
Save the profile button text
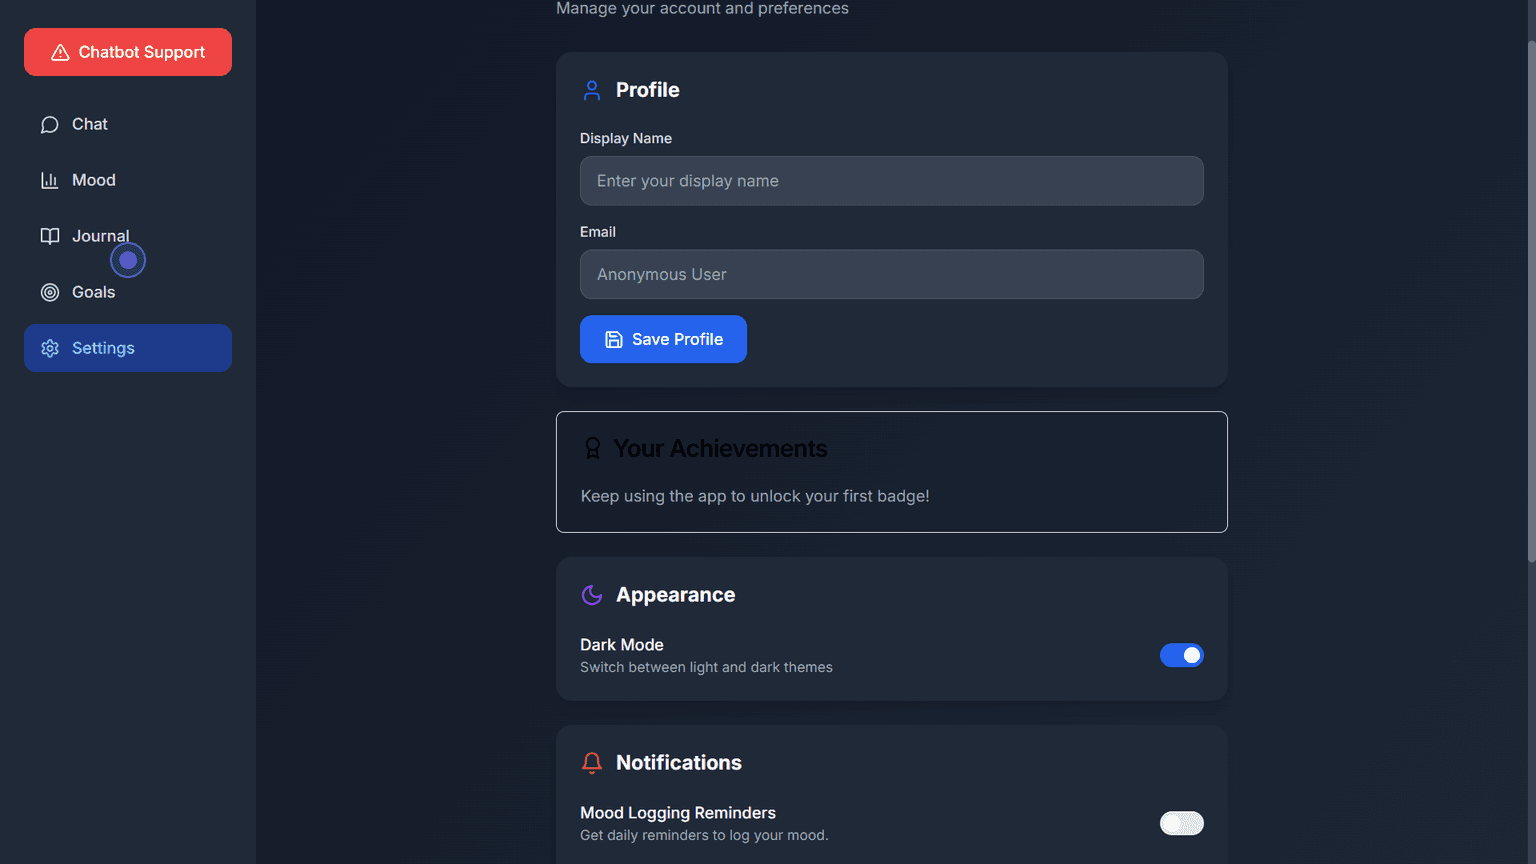click(x=677, y=339)
